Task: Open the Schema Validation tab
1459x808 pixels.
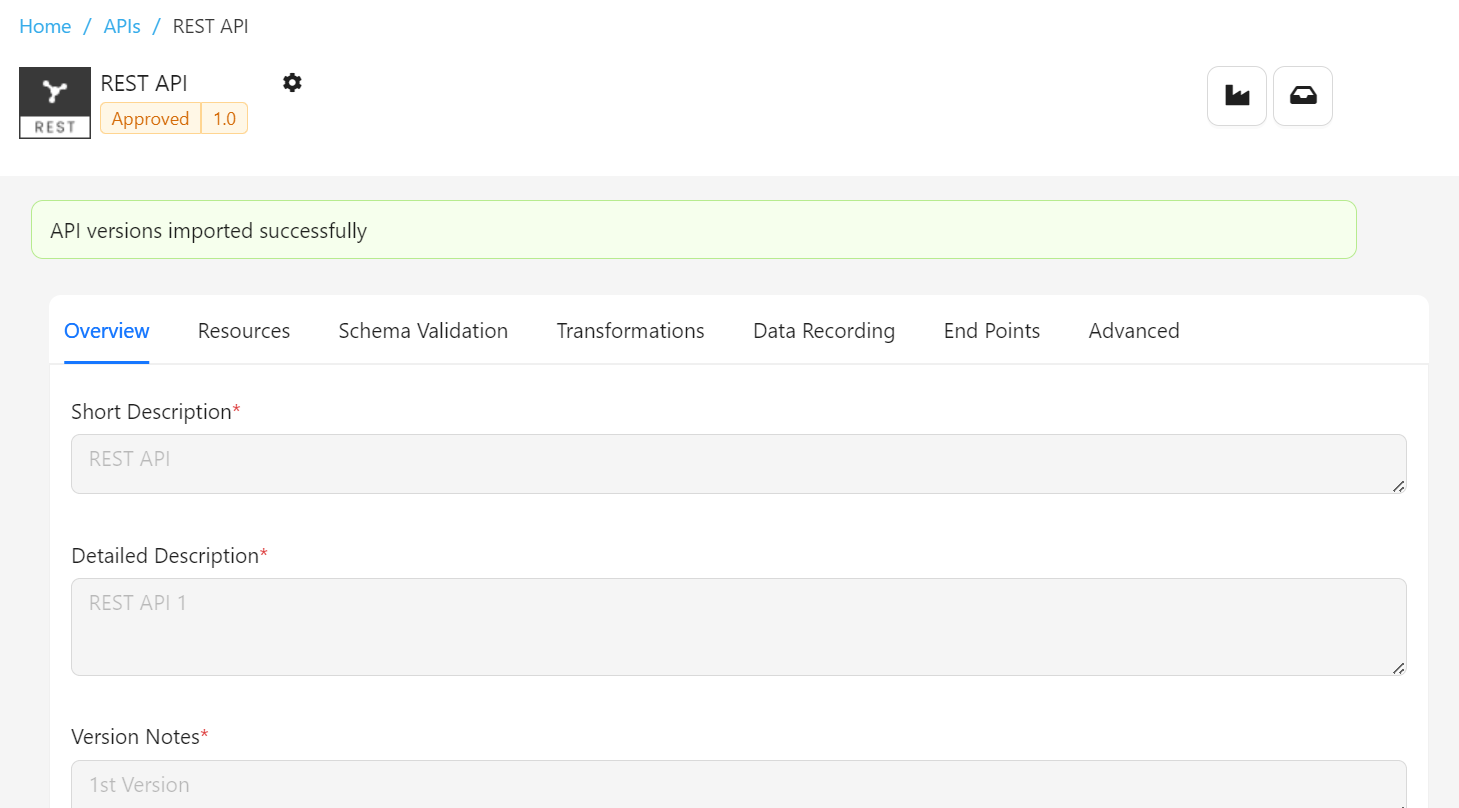Action: pyautogui.click(x=423, y=331)
